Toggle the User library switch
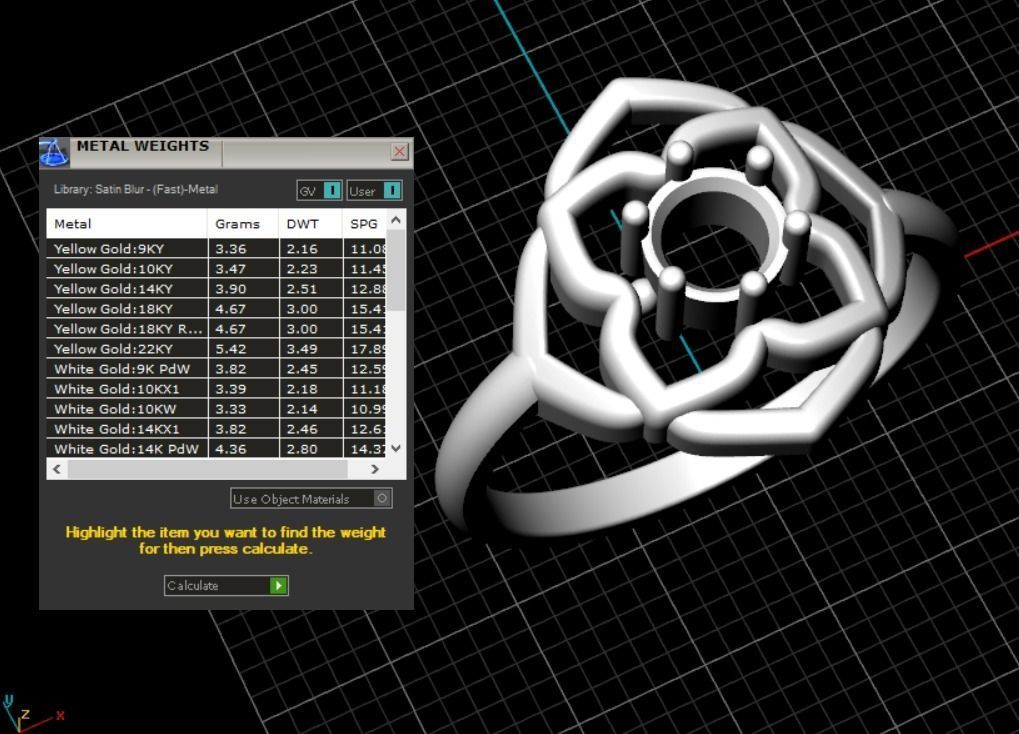 click(x=374, y=190)
